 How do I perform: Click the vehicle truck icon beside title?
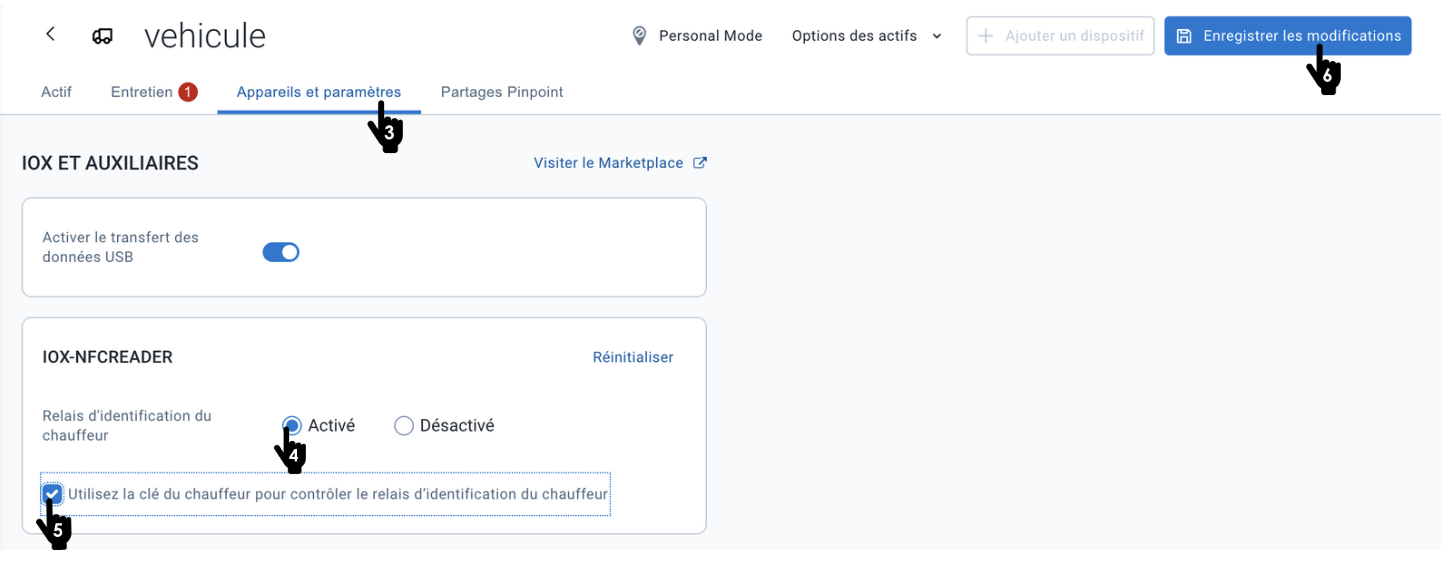[102, 36]
